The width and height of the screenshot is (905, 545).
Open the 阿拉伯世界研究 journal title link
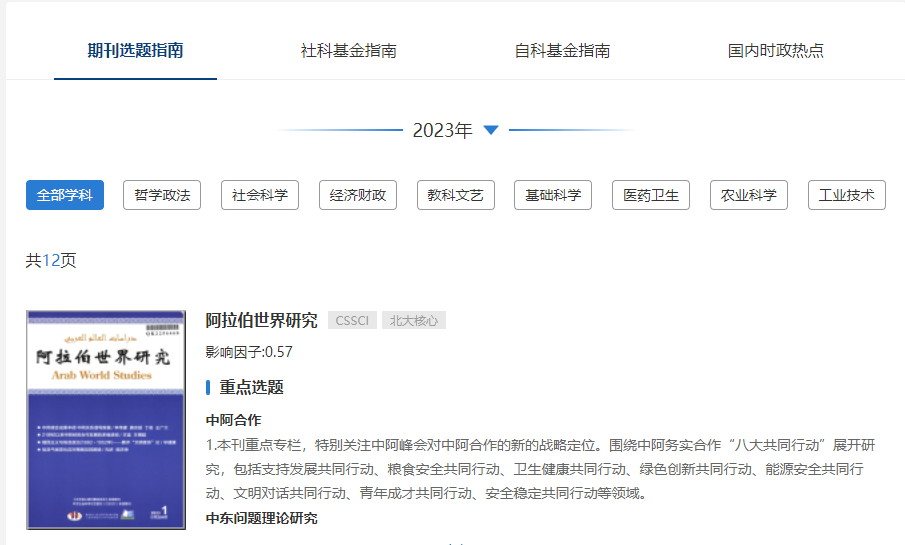coord(261,320)
